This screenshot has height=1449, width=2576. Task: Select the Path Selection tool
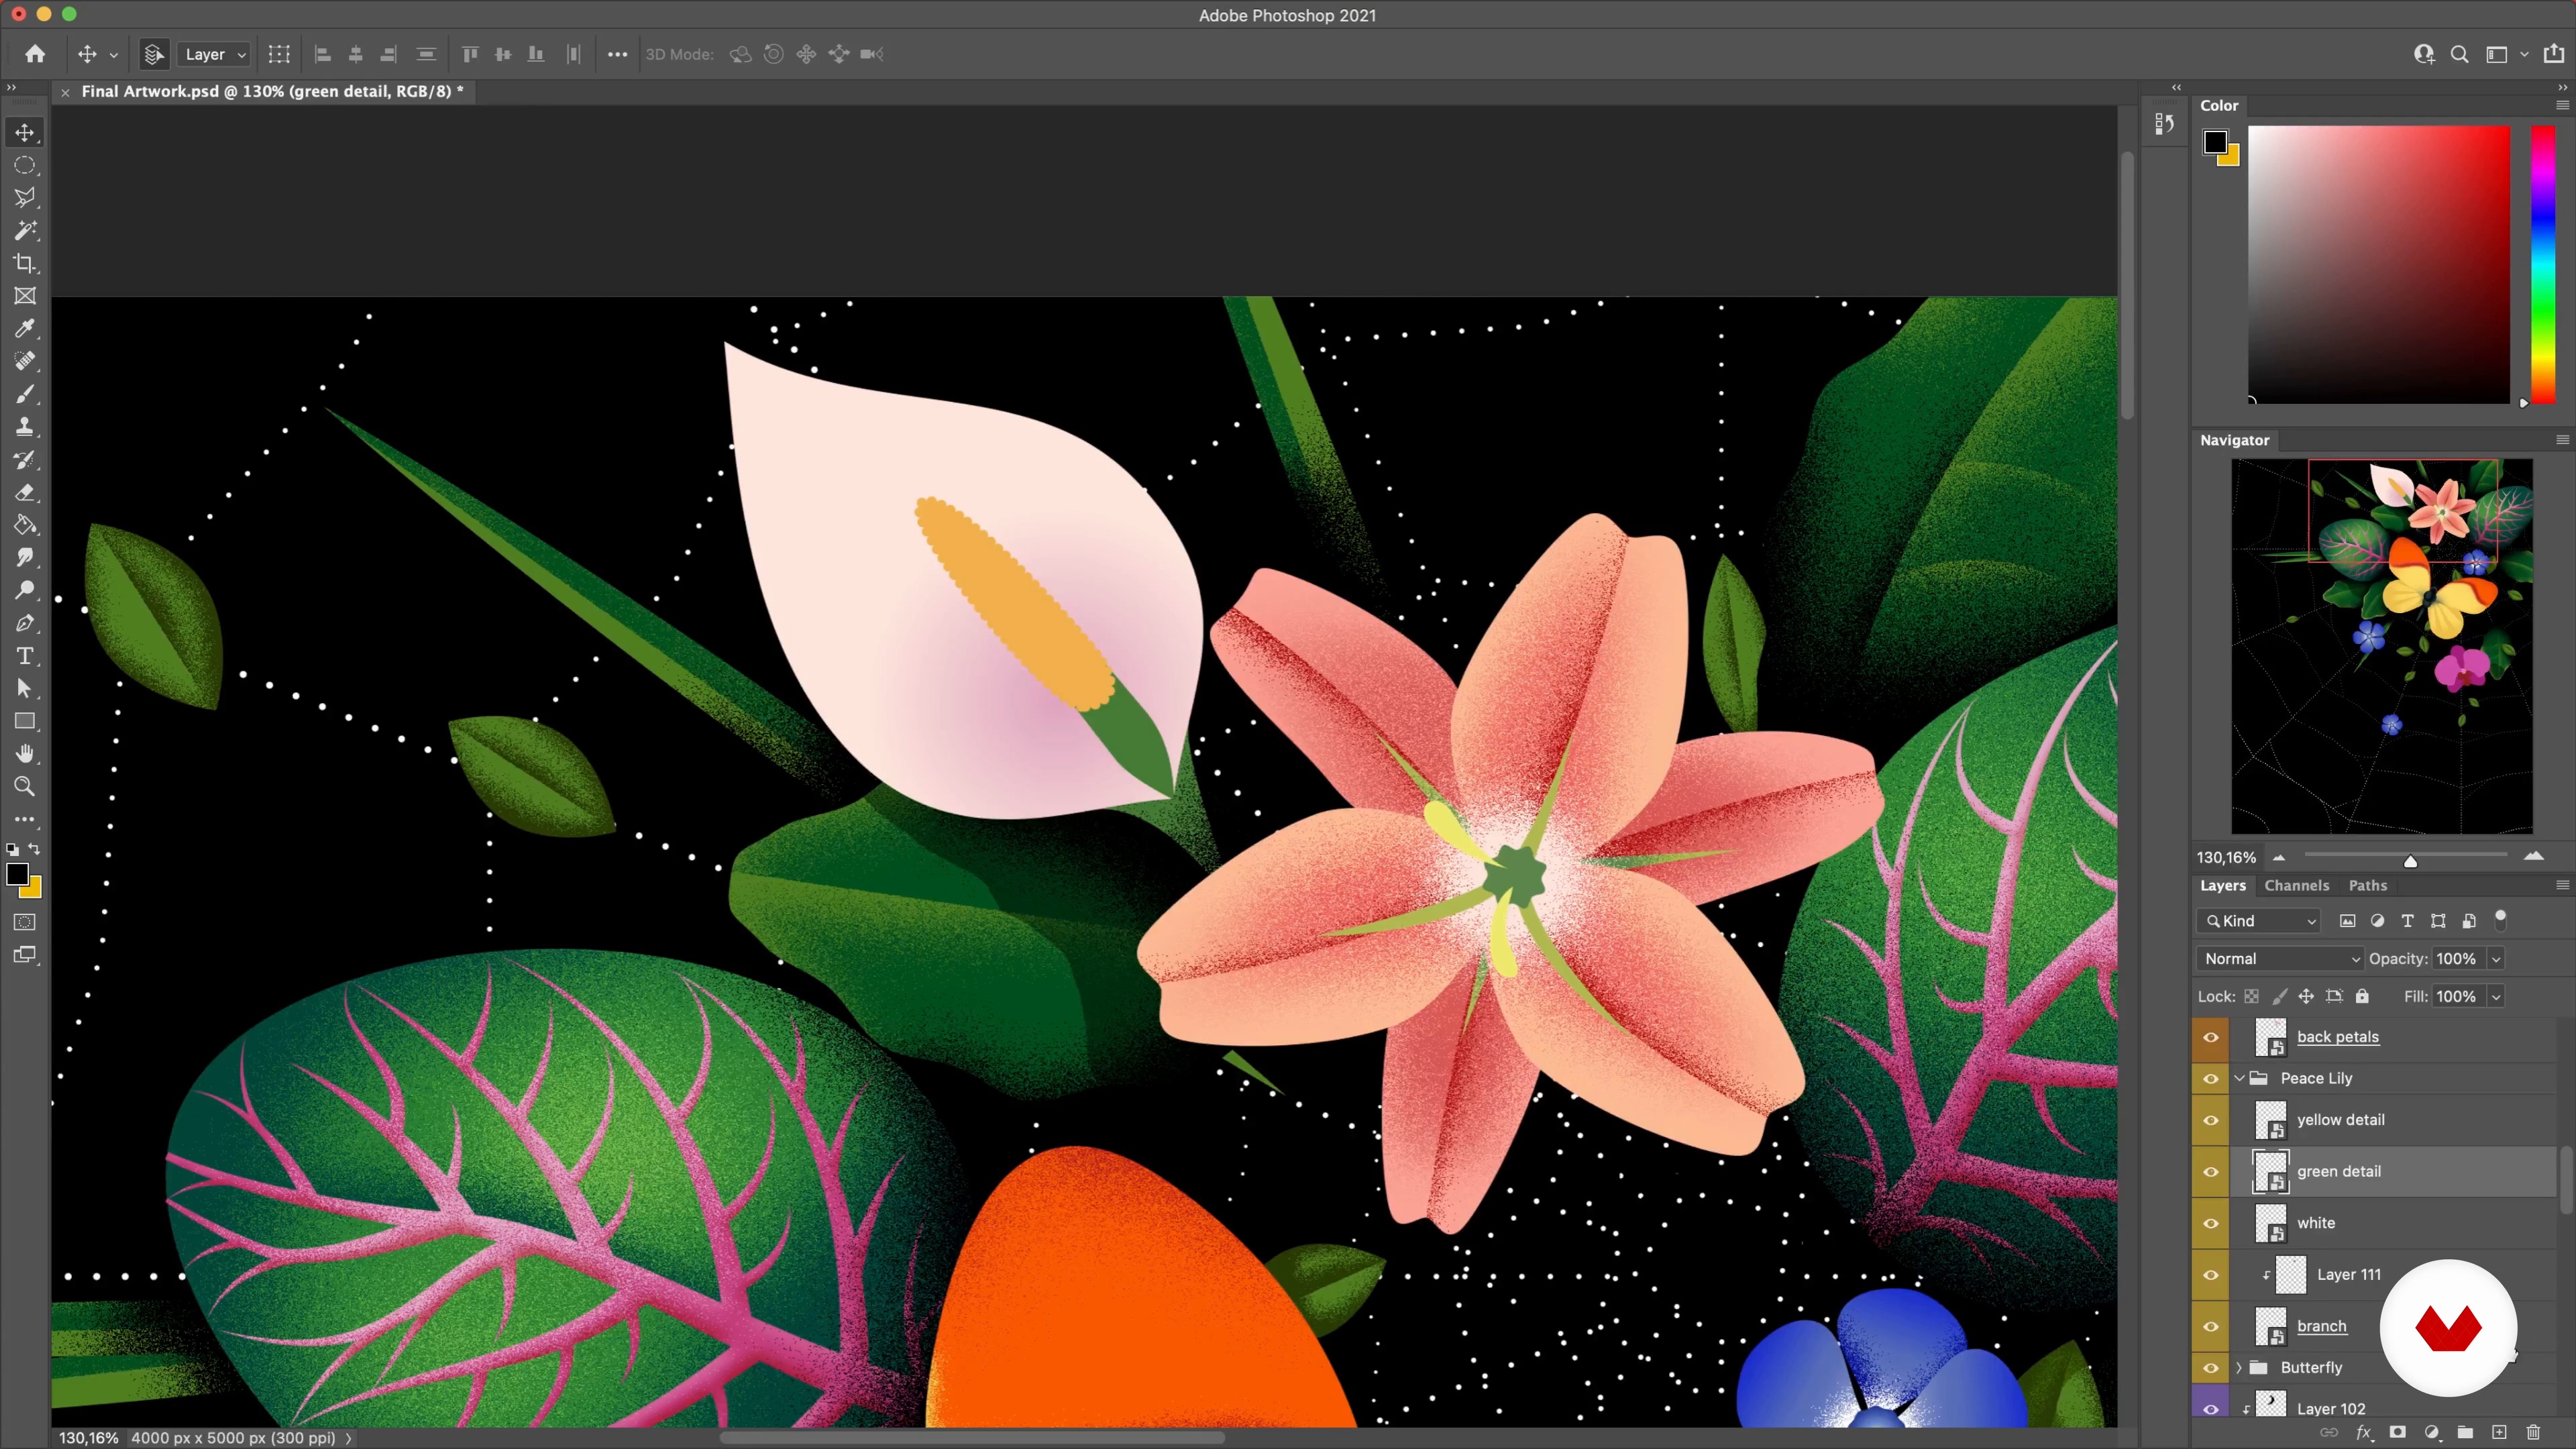(x=25, y=688)
